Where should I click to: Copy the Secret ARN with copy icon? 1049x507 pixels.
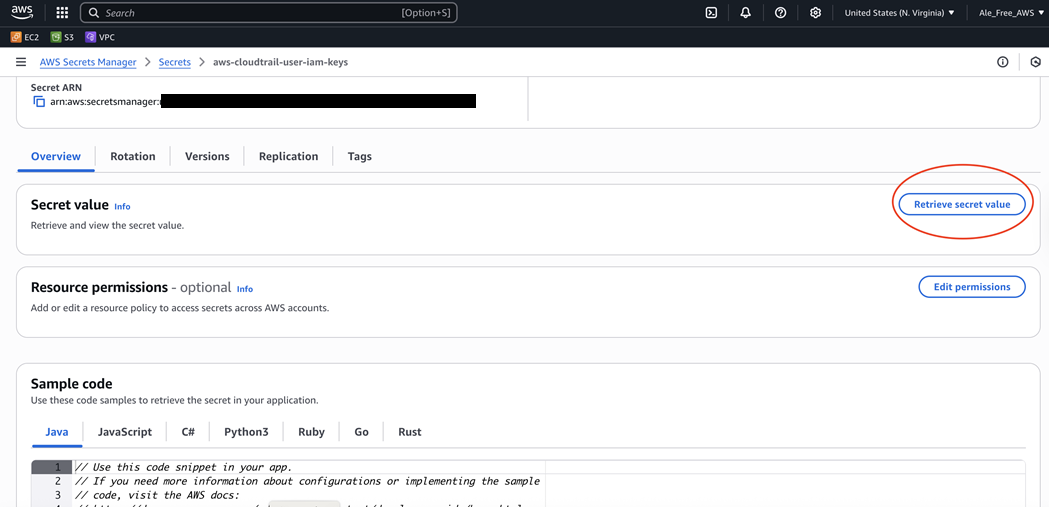click(x=39, y=102)
